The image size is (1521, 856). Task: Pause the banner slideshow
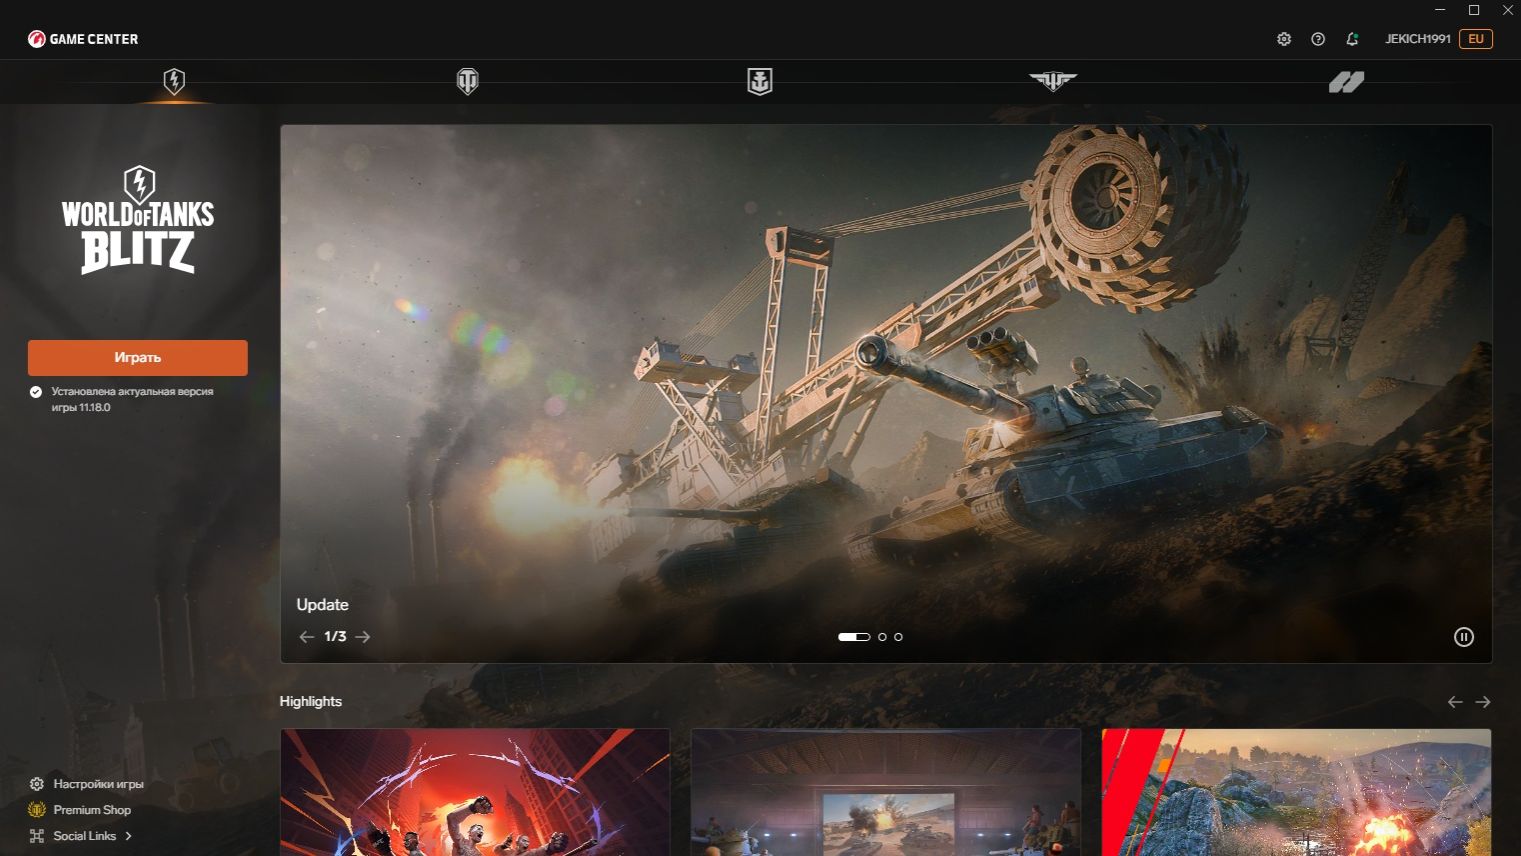[1464, 637]
